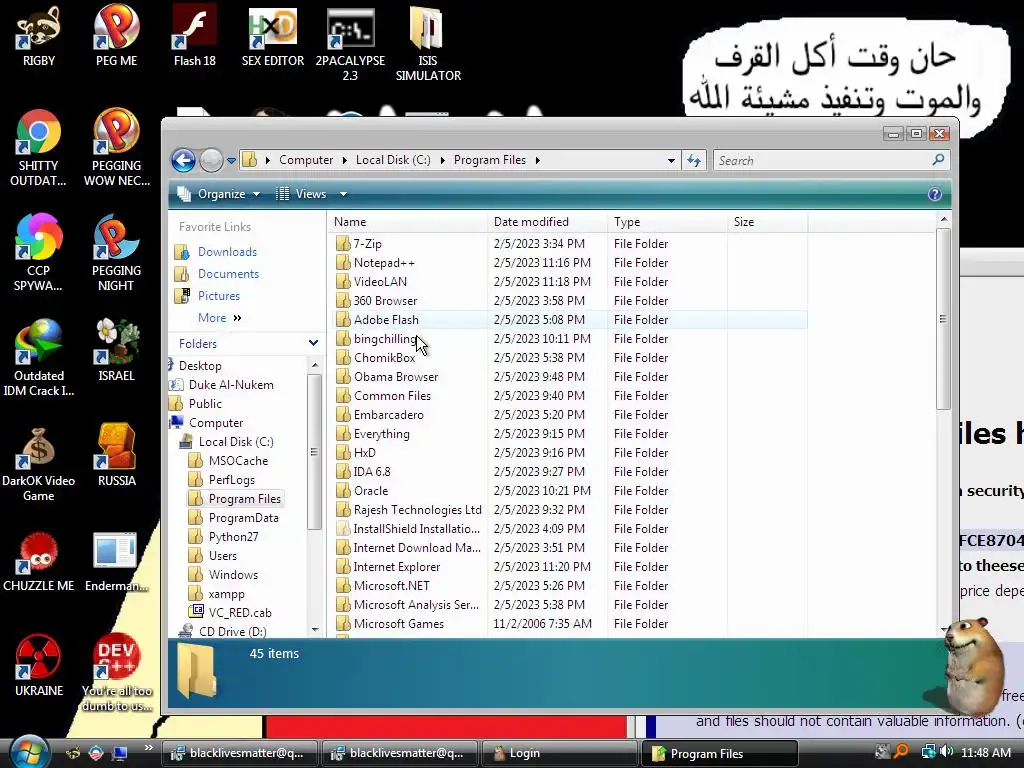Select Python27 in the folder tree

click(x=233, y=537)
